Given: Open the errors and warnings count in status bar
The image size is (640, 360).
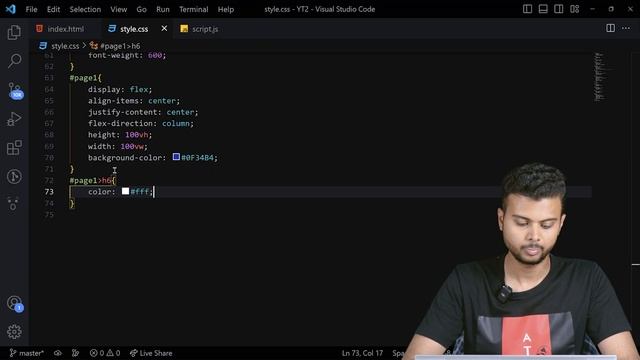Looking at the screenshot, I should point(105,353).
